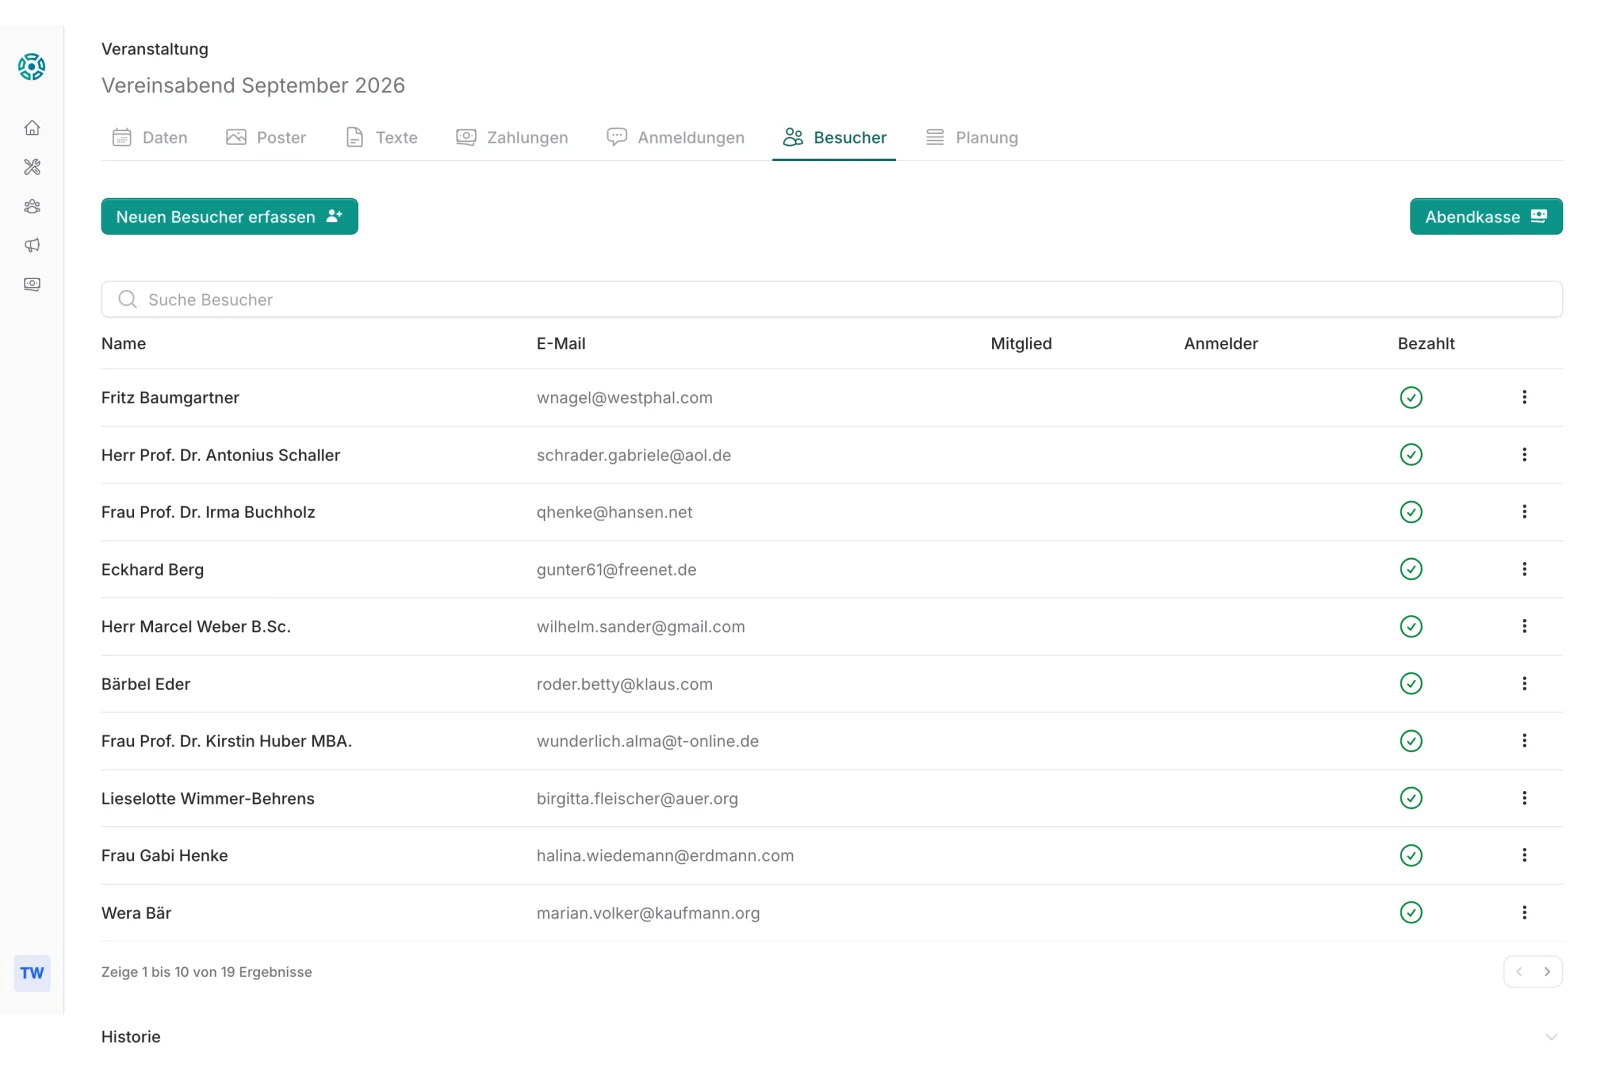This screenshot has width=1600, height=1085.
Task: Click the Neuen Besucher erfassen button
Action: tap(230, 217)
